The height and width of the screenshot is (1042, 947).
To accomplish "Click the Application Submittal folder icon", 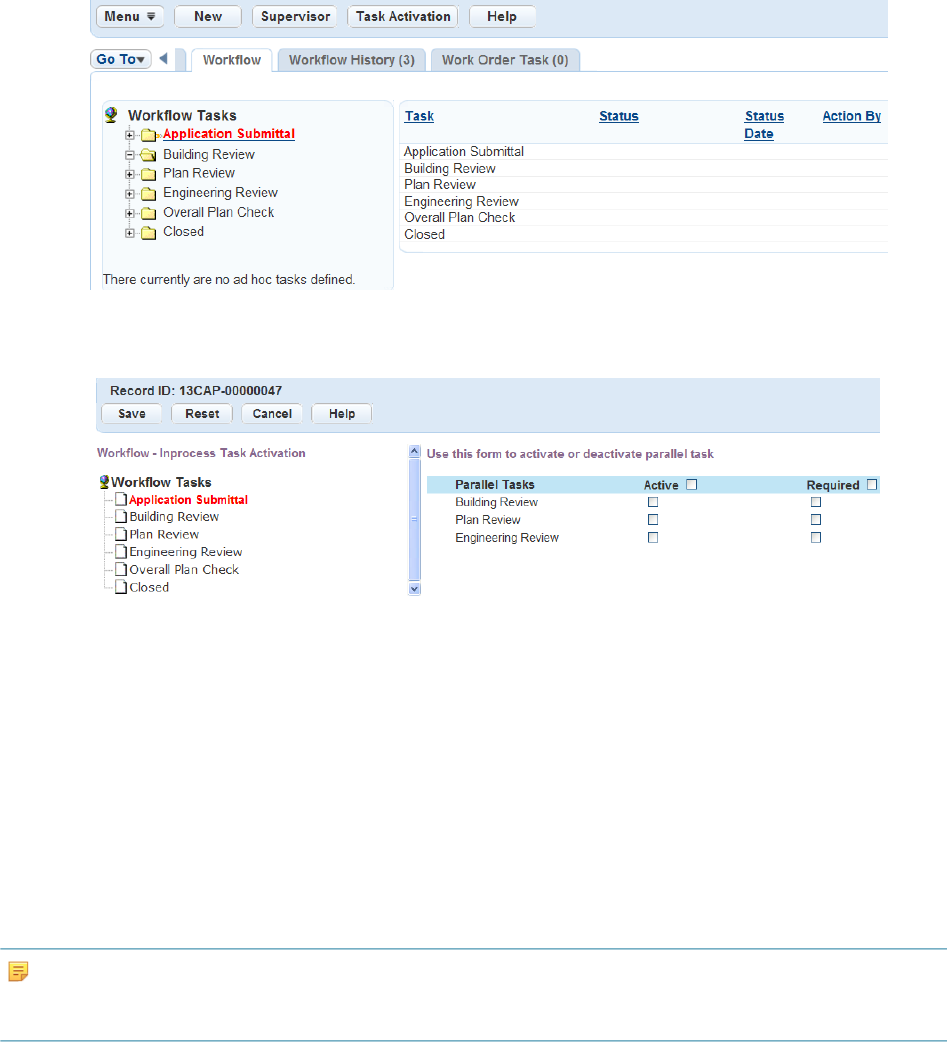I will (x=149, y=135).
